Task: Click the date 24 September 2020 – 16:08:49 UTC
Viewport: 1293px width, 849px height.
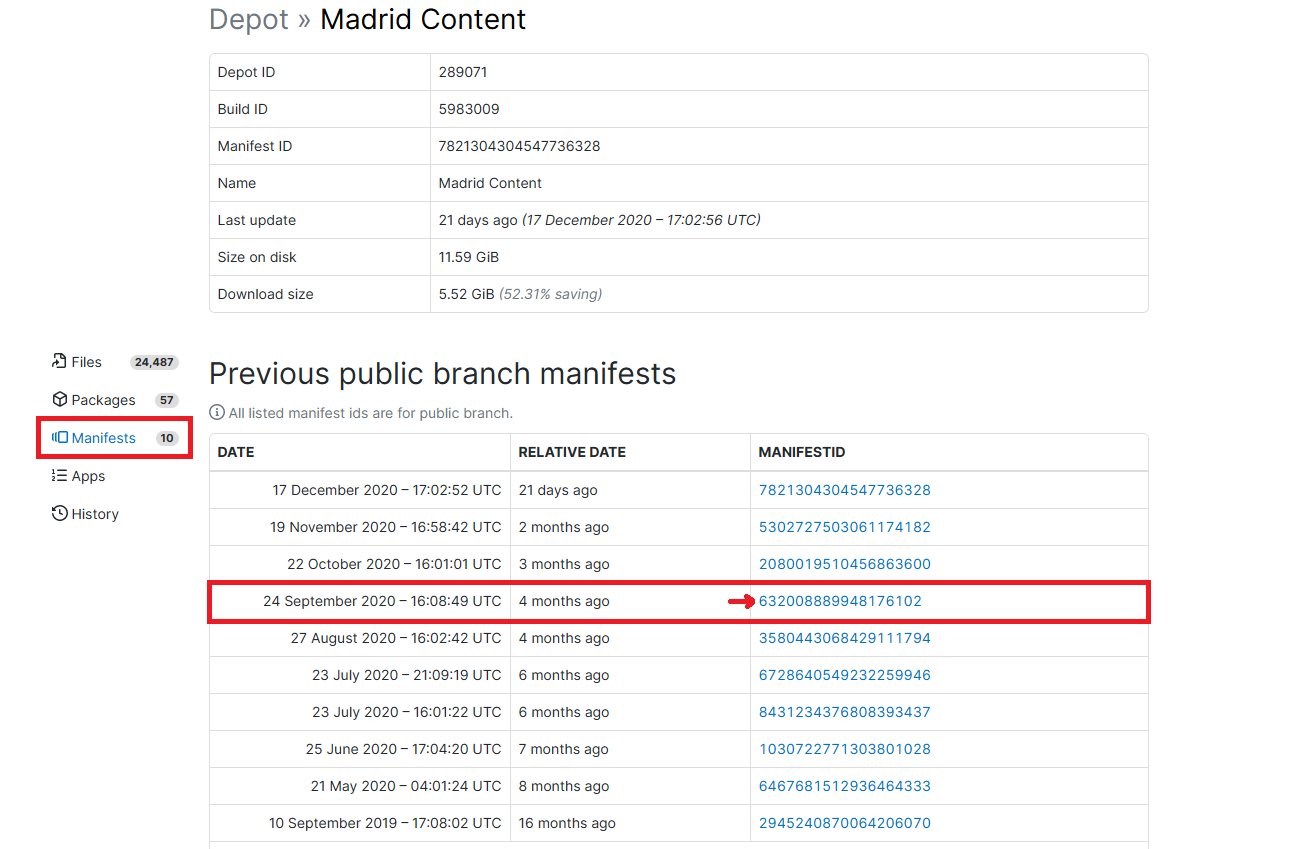Action: 382,601
